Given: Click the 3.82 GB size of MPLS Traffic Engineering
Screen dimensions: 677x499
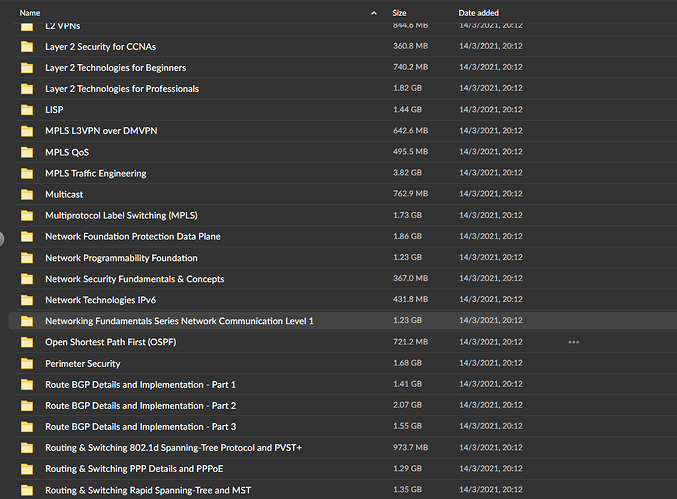Looking at the screenshot, I should [407, 173].
